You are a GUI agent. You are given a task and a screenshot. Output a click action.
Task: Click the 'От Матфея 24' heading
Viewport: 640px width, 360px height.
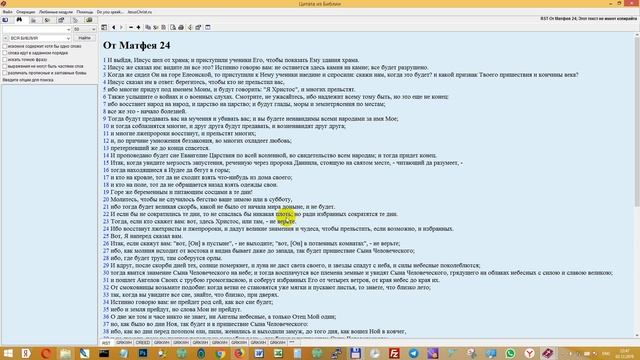coord(136,45)
